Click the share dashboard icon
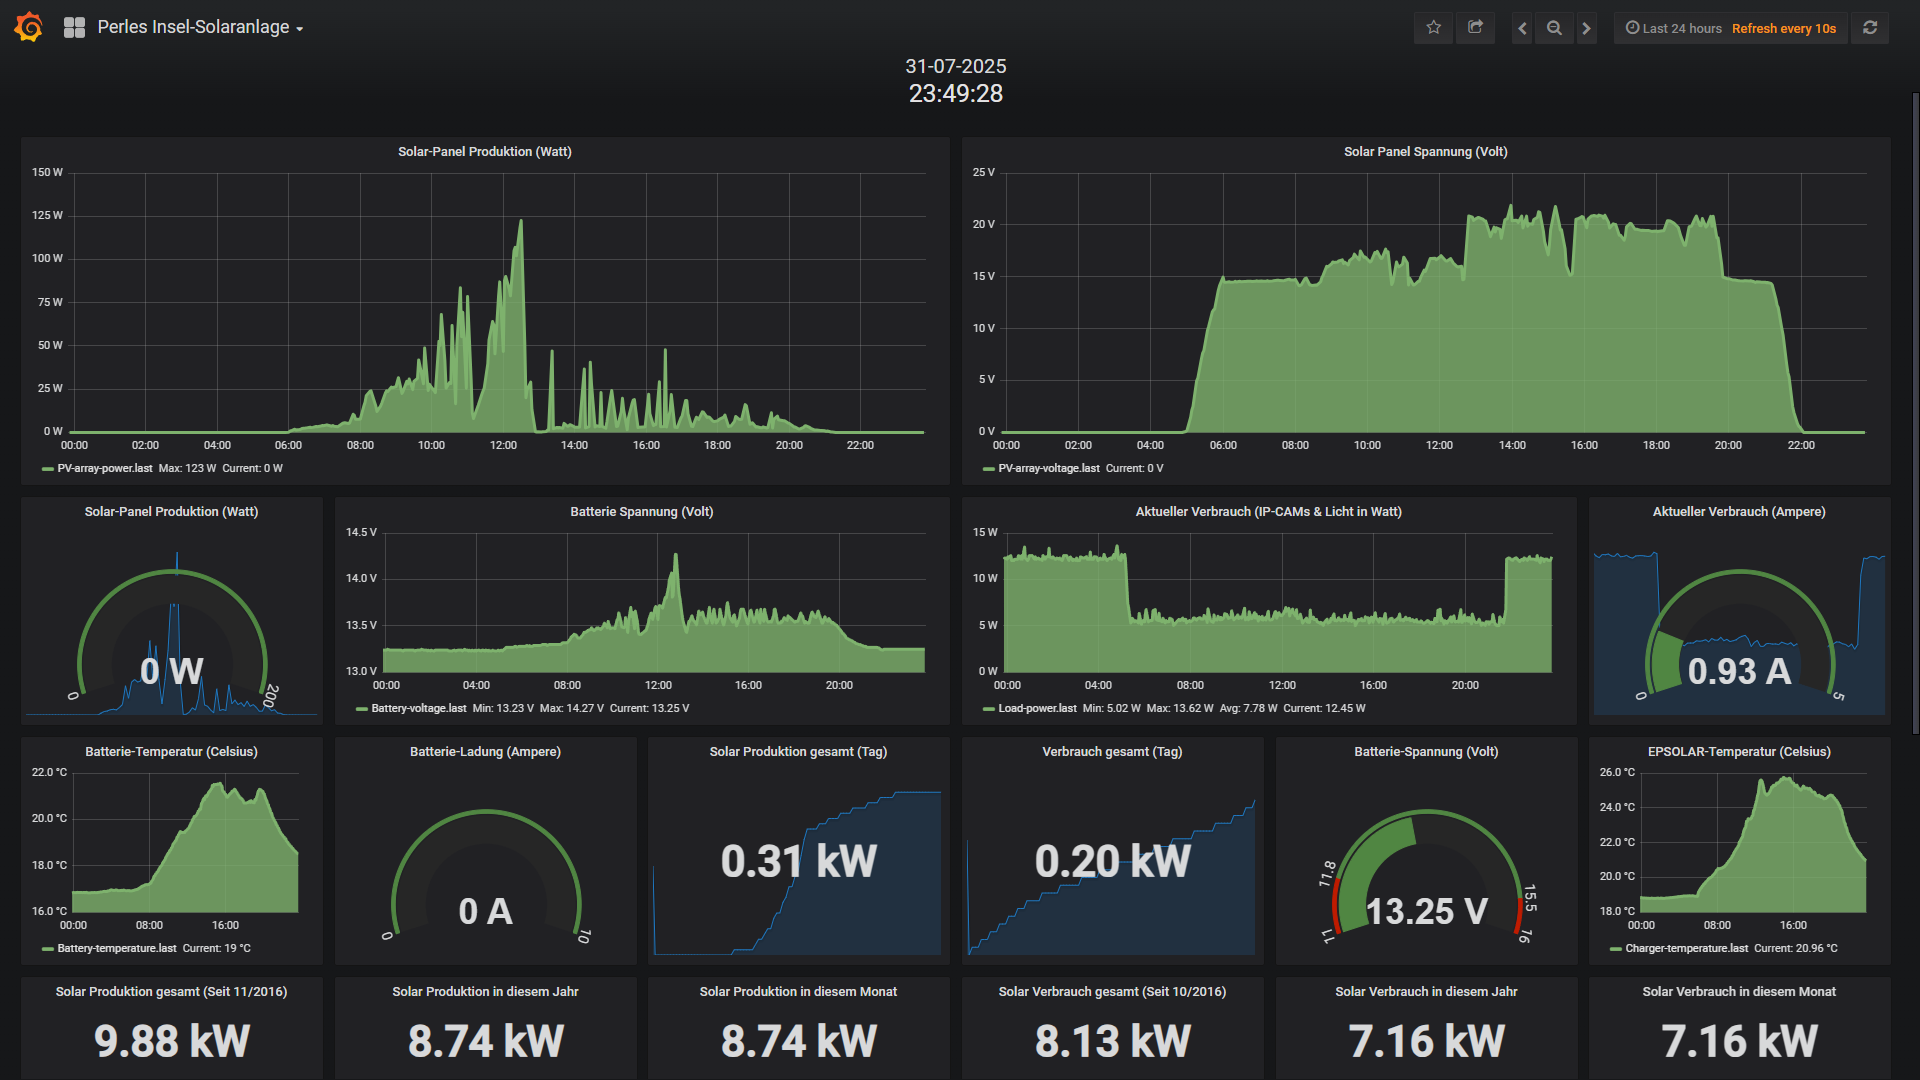The width and height of the screenshot is (1920, 1080). point(1475,28)
